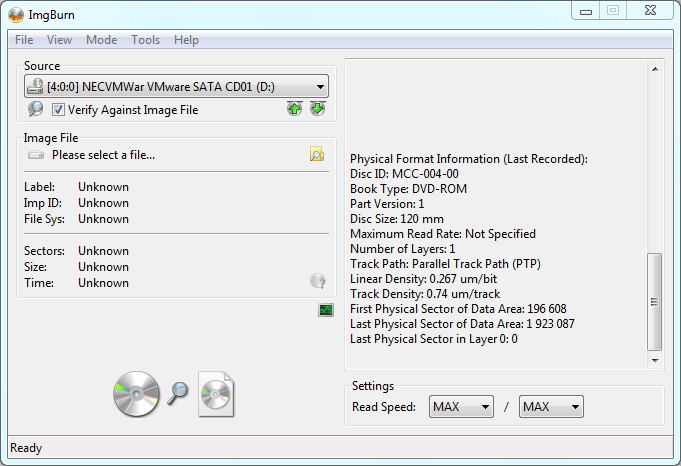The image size is (681, 466).
Task: Open the first Read Speed MAX dropdown
Action: point(461,407)
